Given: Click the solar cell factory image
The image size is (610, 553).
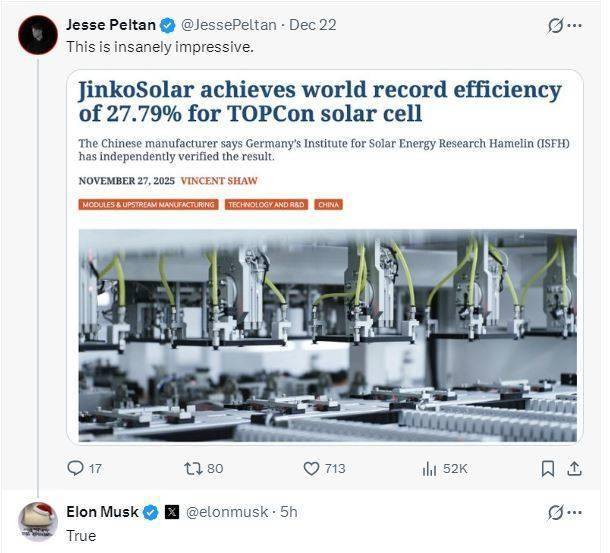Looking at the screenshot, I should (327, 335).
